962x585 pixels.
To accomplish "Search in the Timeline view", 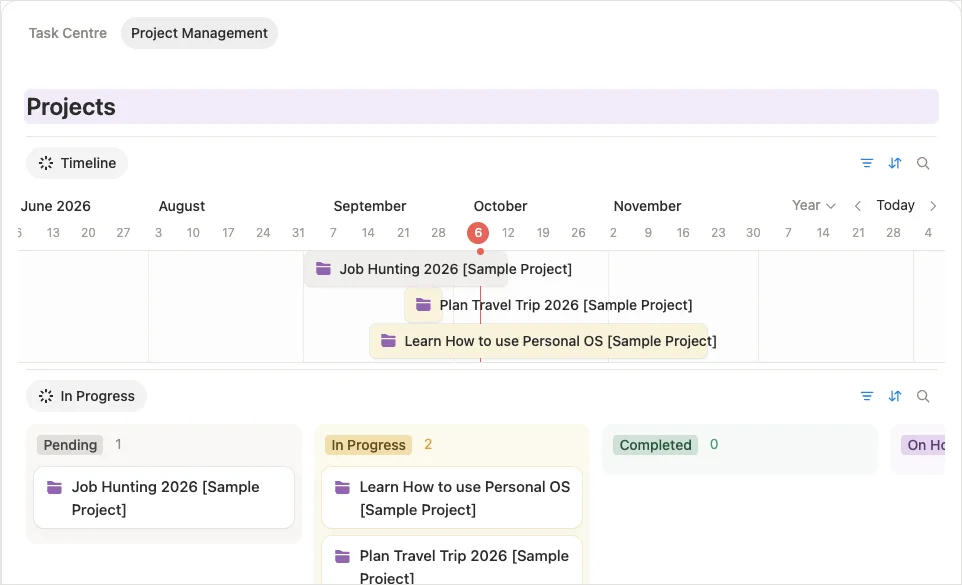I will tap(923, 163).
